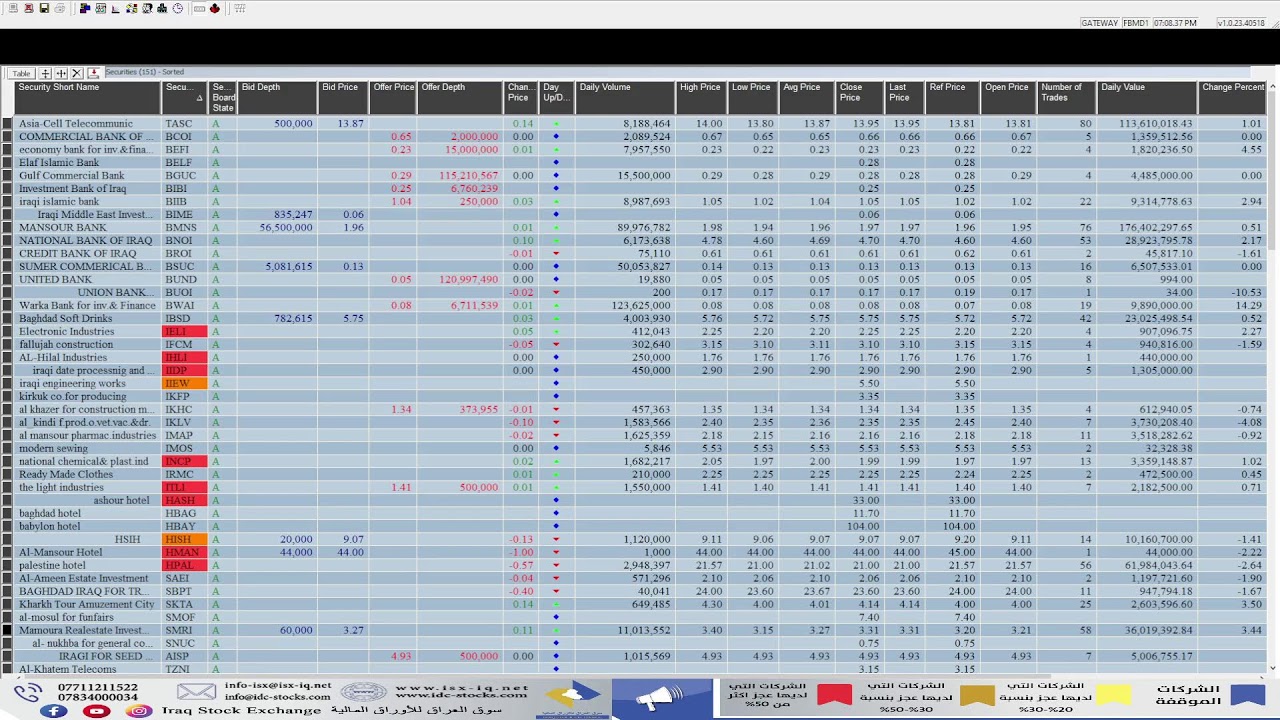The image size is (1280, 720).
Task: Click the X icon in the table bar
Action: pyautogui.click(x=77, y=73)
